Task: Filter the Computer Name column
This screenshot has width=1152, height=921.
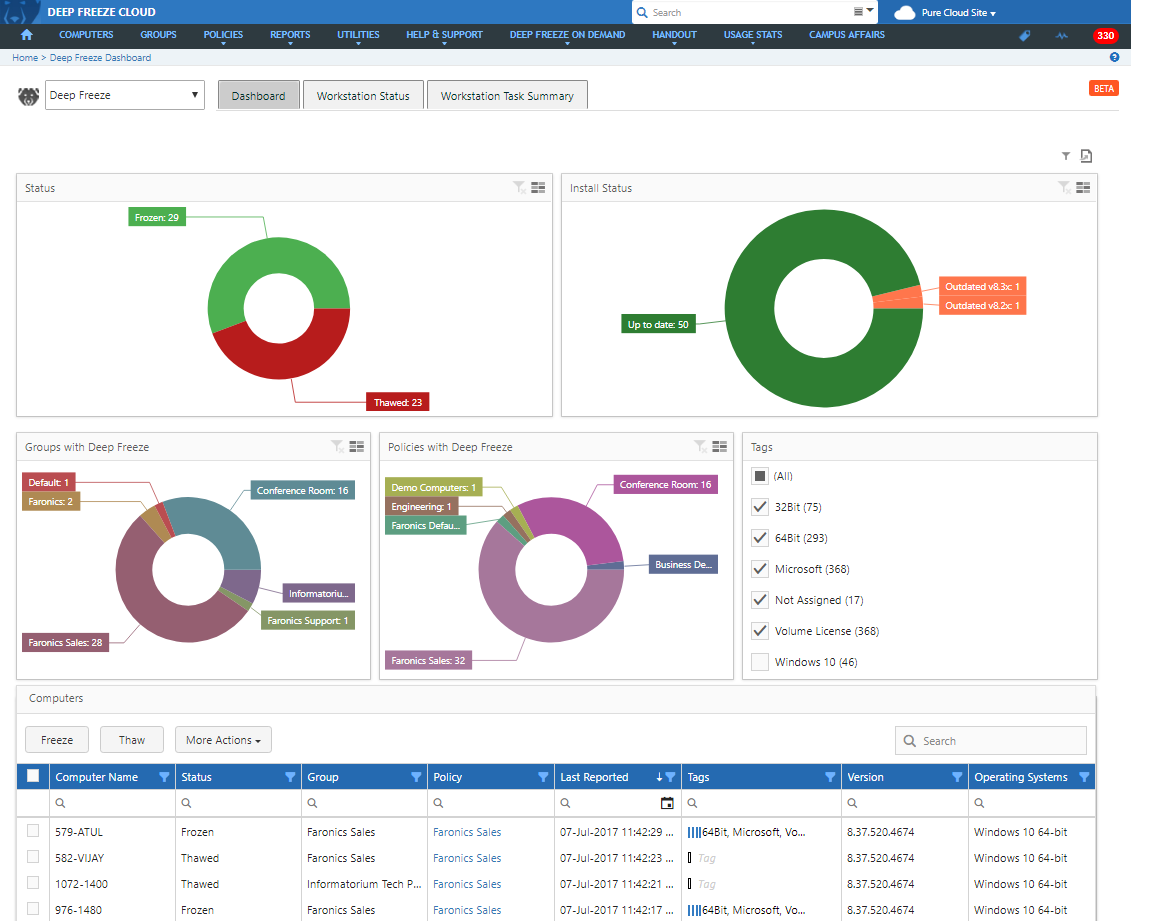Action: [x=164, y=777]
